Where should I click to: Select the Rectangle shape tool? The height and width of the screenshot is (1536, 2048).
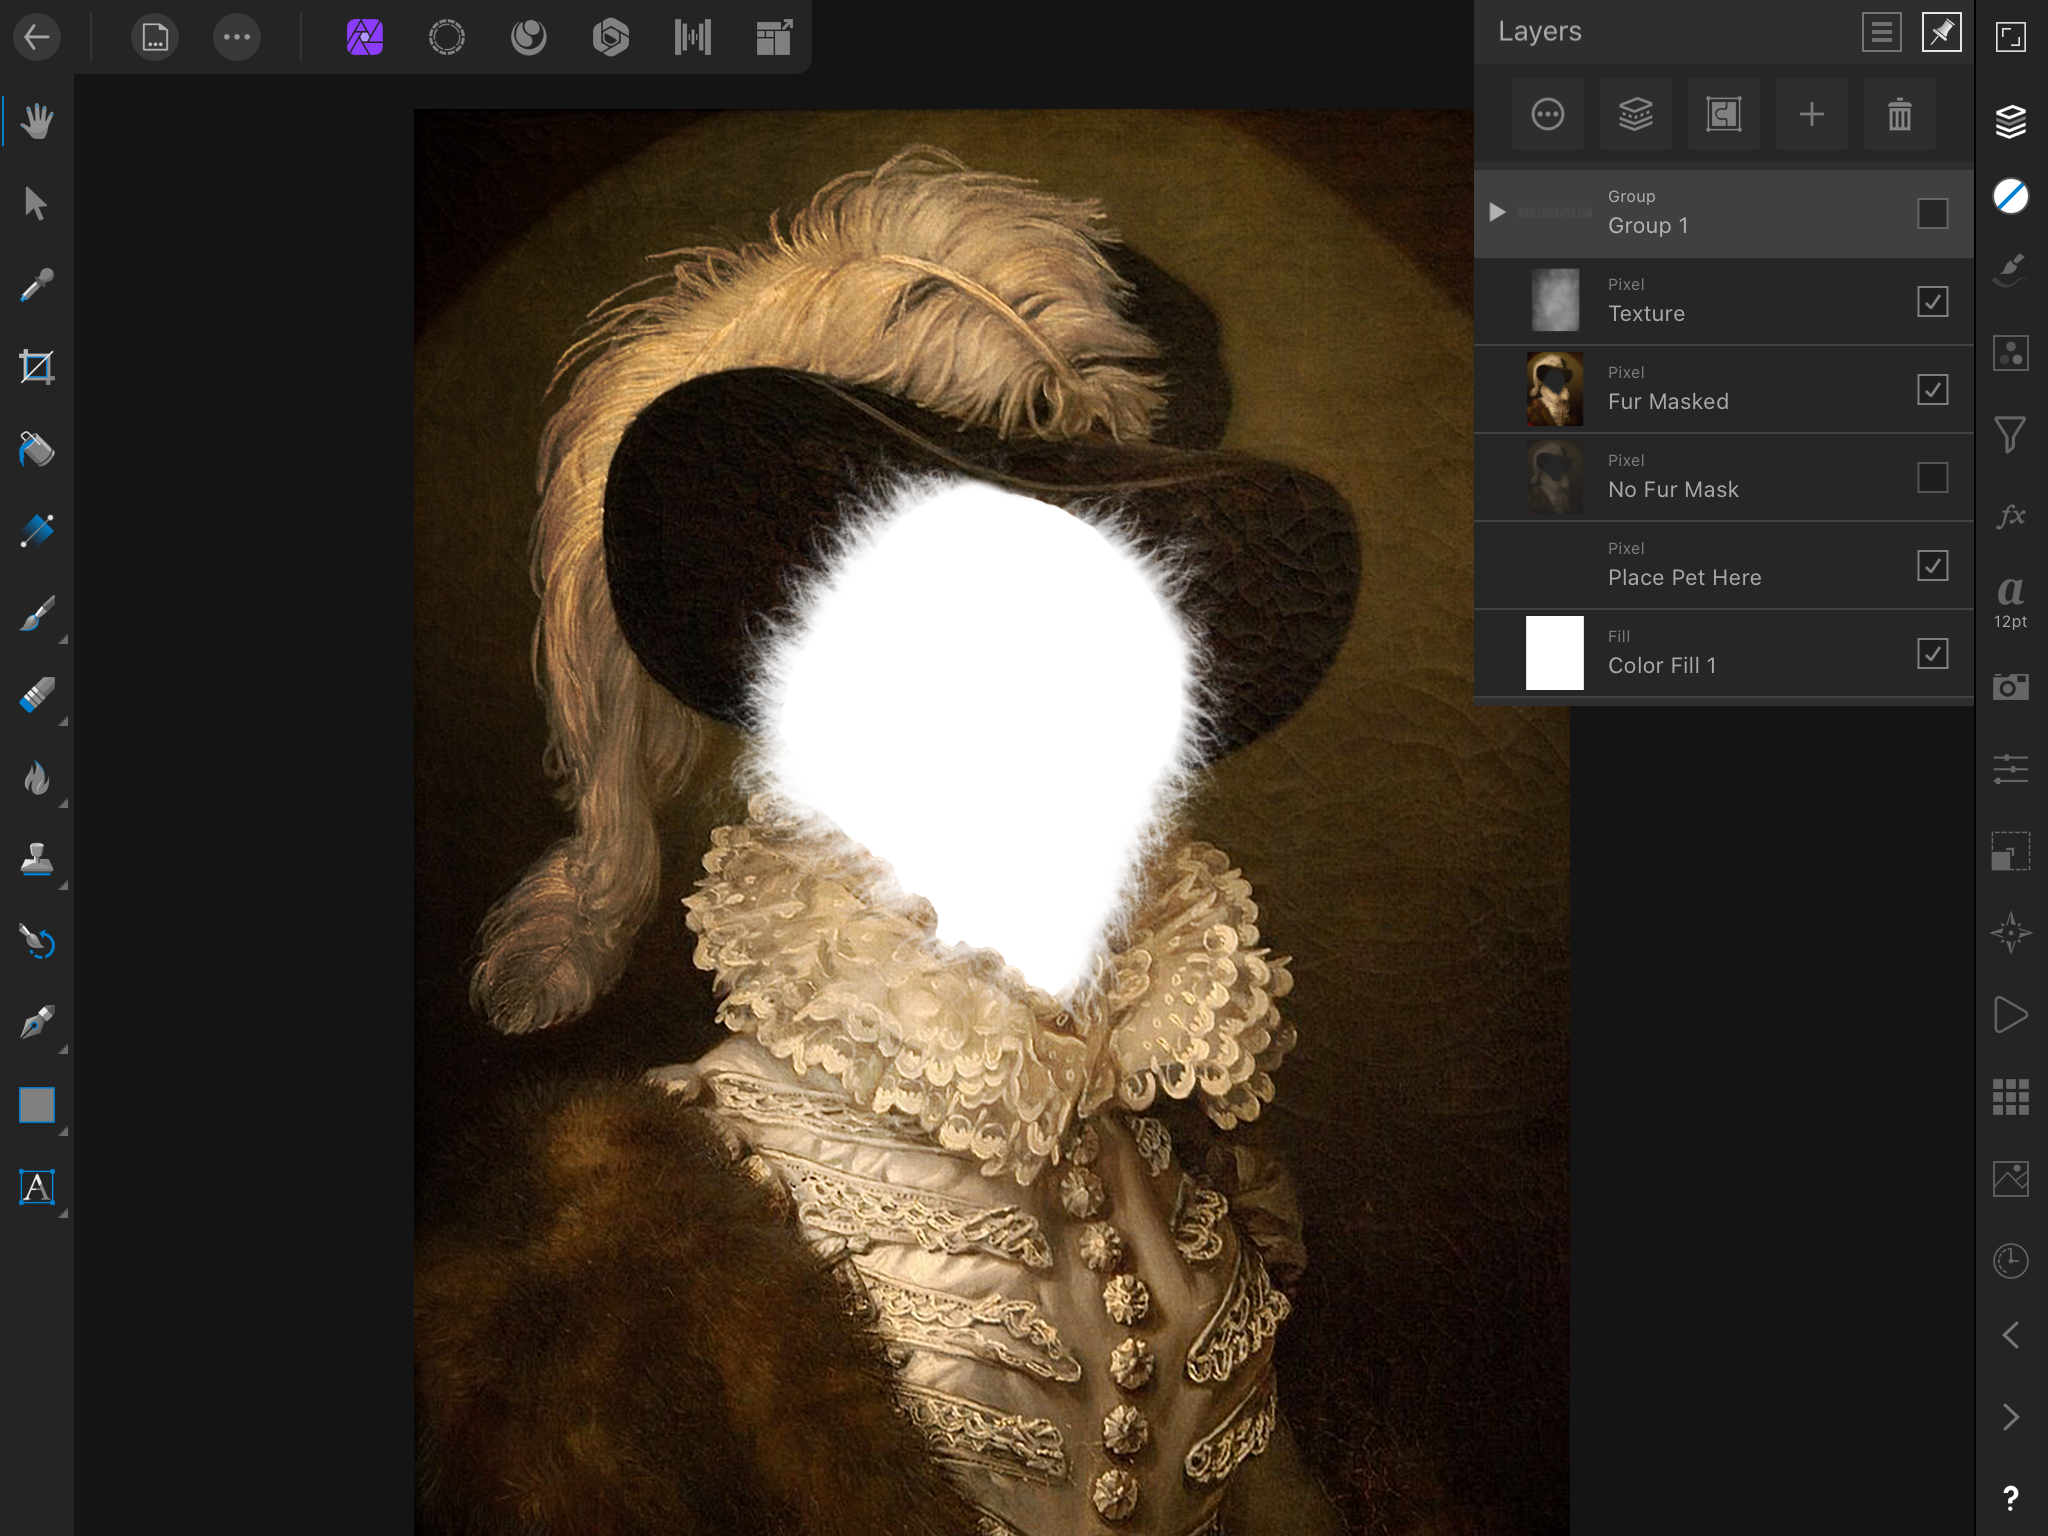click(x=37, y=1106)
